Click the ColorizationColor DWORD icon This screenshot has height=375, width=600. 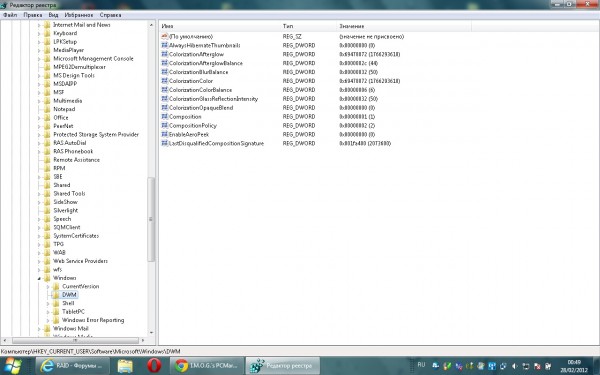[x=165, y=81]
